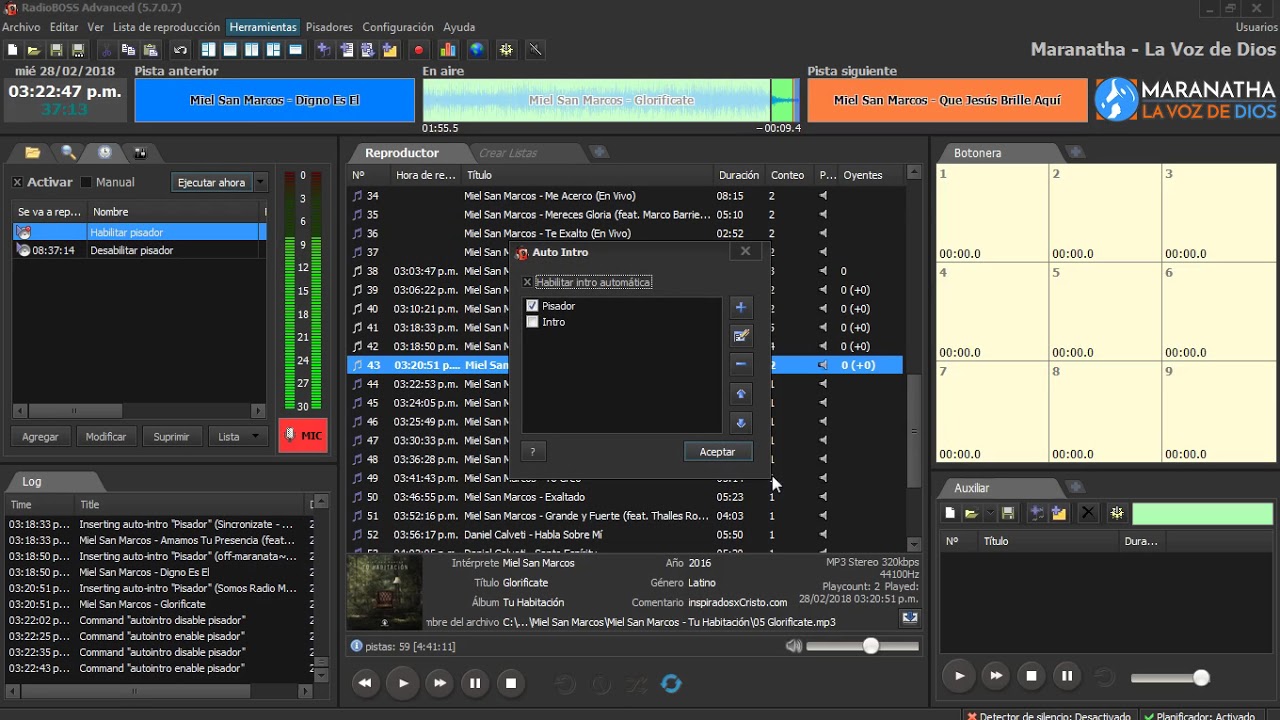Click the refresh loop icon in player controls
Image resolution: width=1280 pixels, height=720 pixels.
671,684
